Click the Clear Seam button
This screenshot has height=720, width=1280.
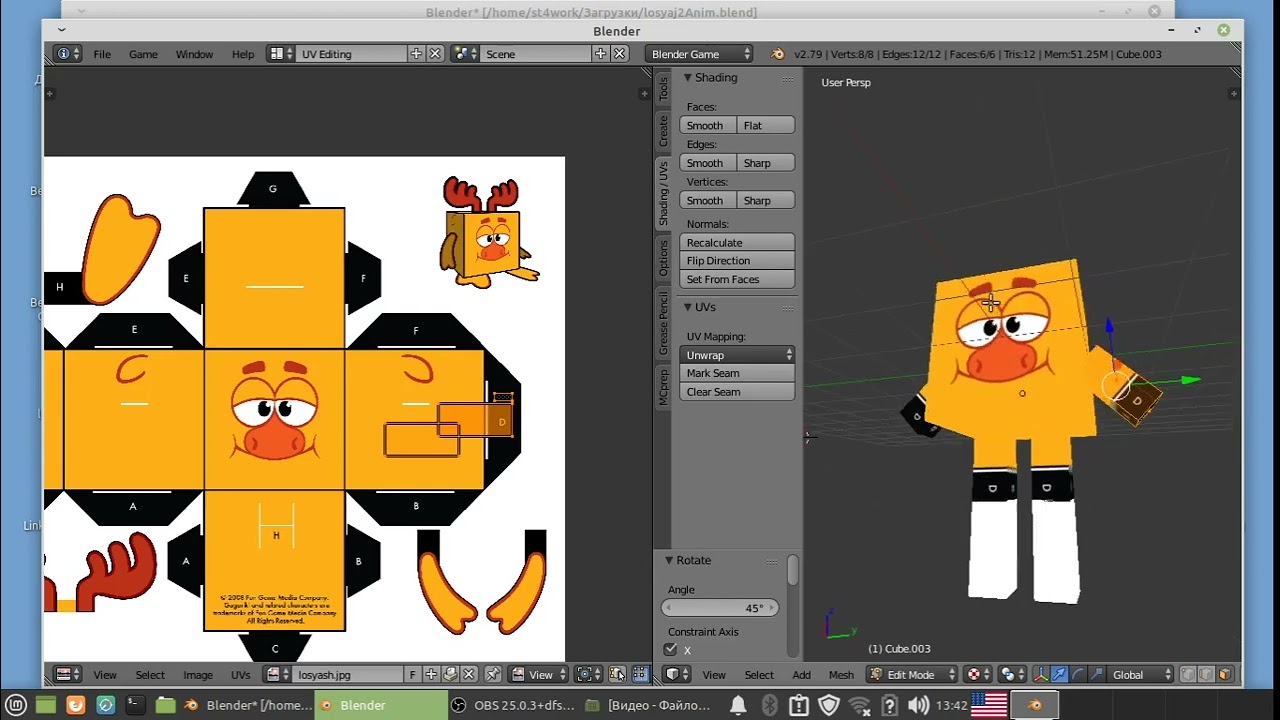click(737, 392)
